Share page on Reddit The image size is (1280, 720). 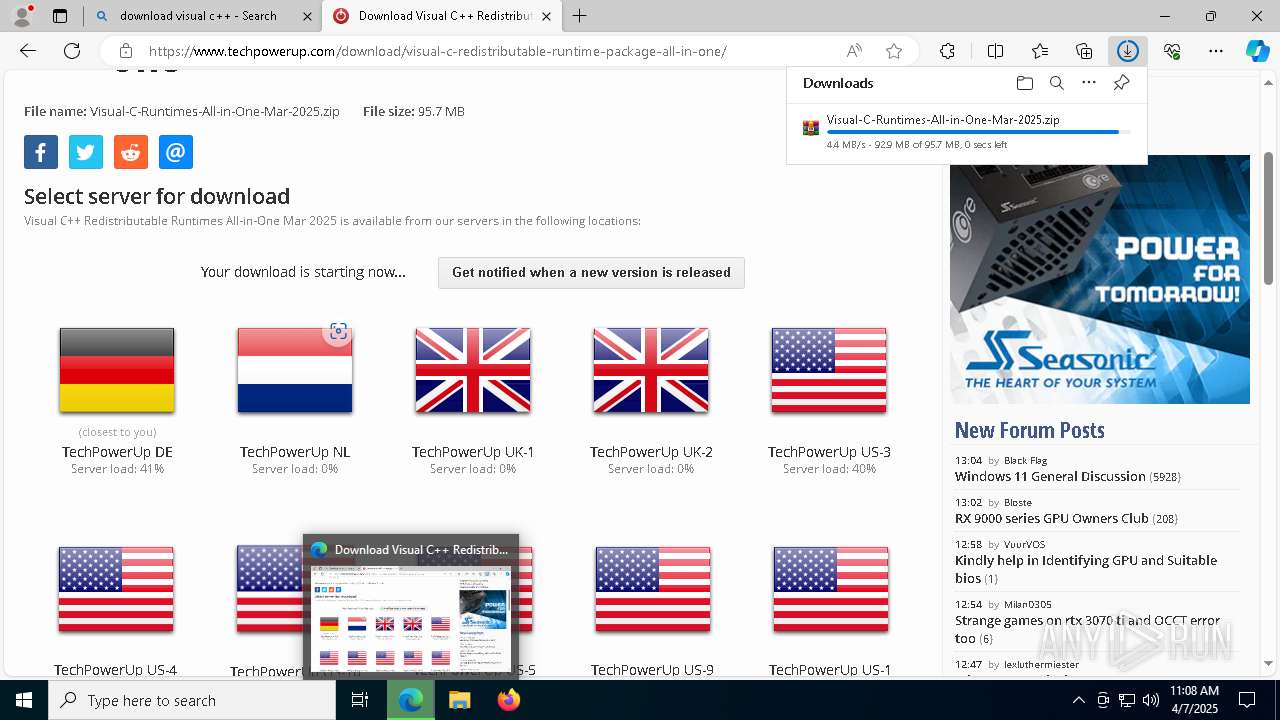click(131, 152)
